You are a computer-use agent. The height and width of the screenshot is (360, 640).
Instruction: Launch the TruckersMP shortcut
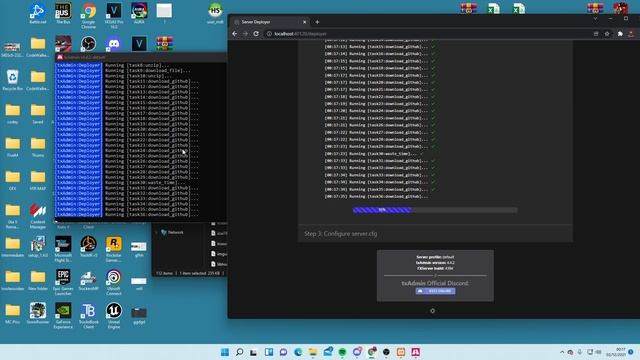pyautogui.click(x=88, y=280)
